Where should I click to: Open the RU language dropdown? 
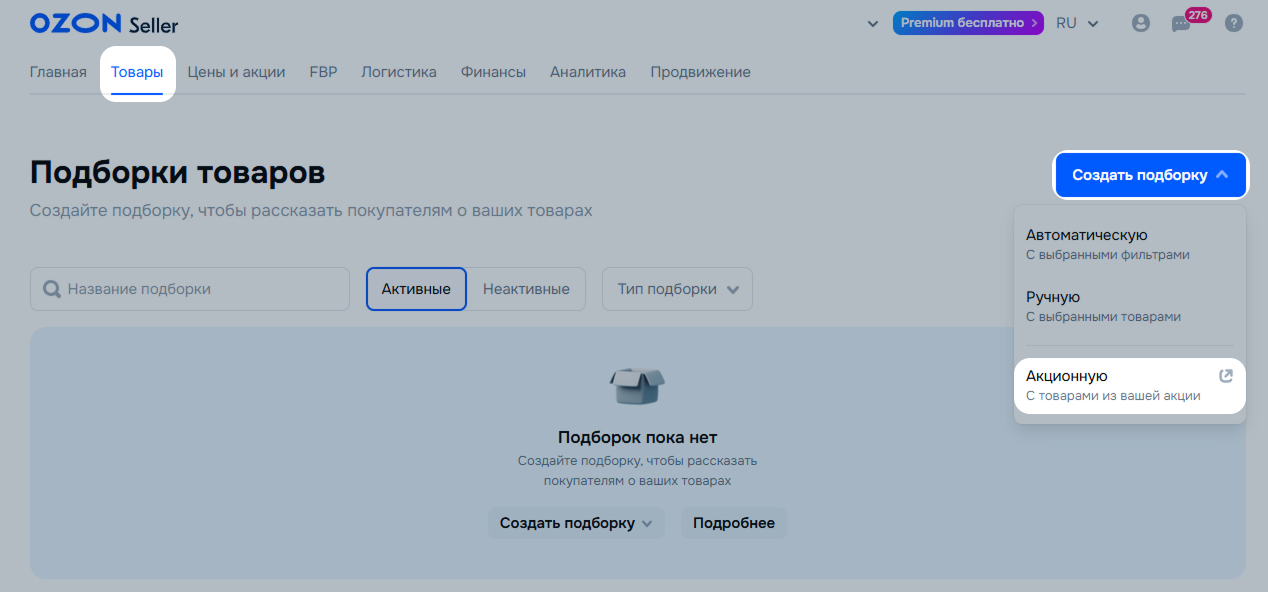point(1077,23)
